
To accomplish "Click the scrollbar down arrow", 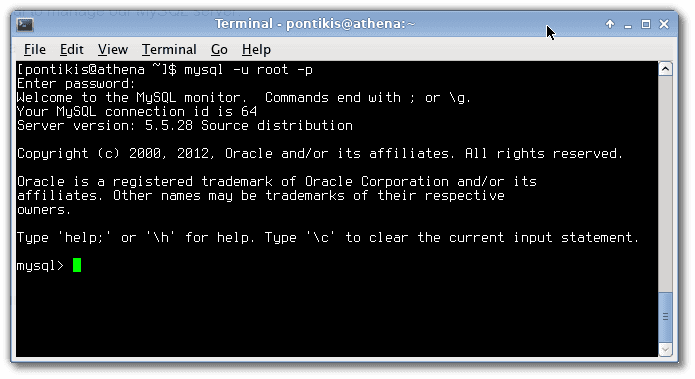I will click(665, 349).
